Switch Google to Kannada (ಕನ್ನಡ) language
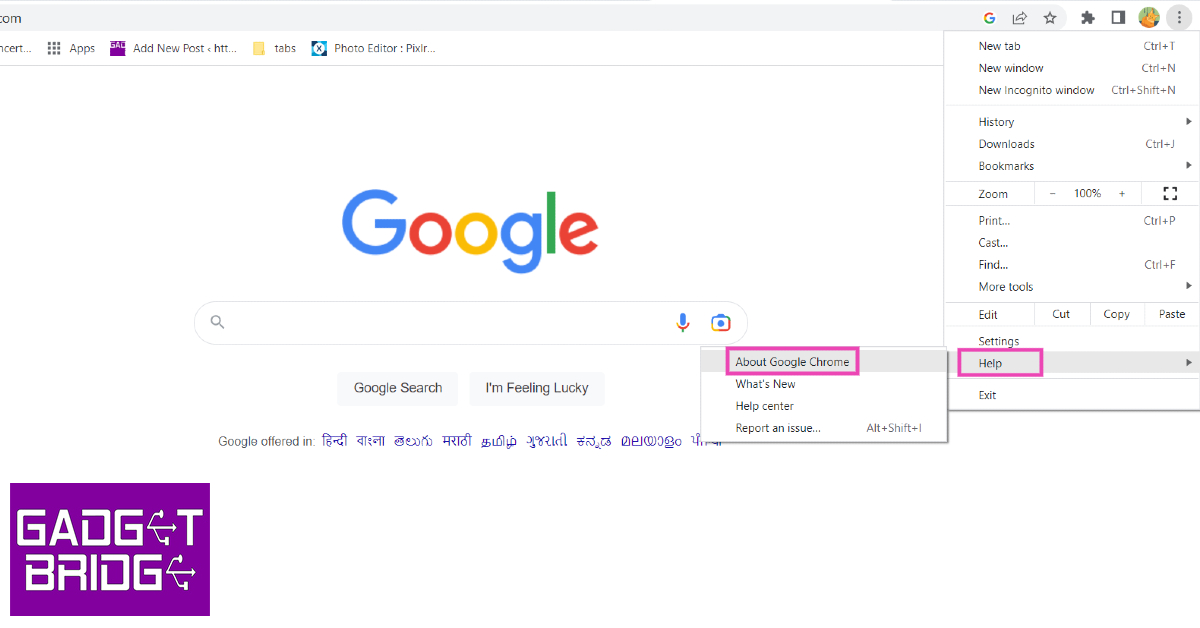 click(x=594, y=441)
